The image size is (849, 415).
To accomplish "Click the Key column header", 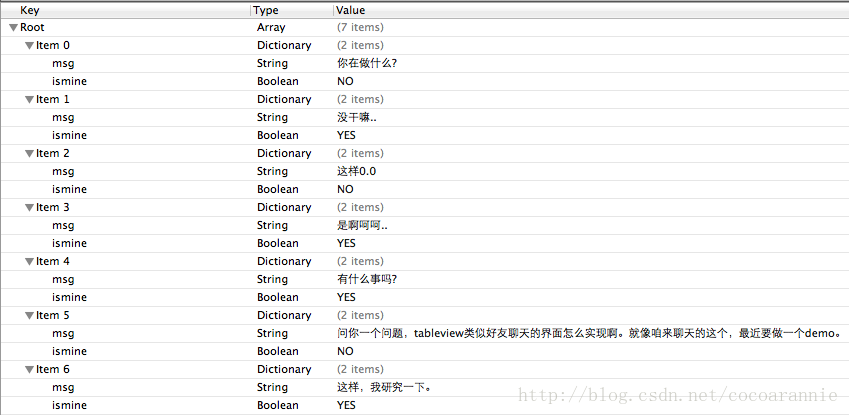I will (29, 10).
